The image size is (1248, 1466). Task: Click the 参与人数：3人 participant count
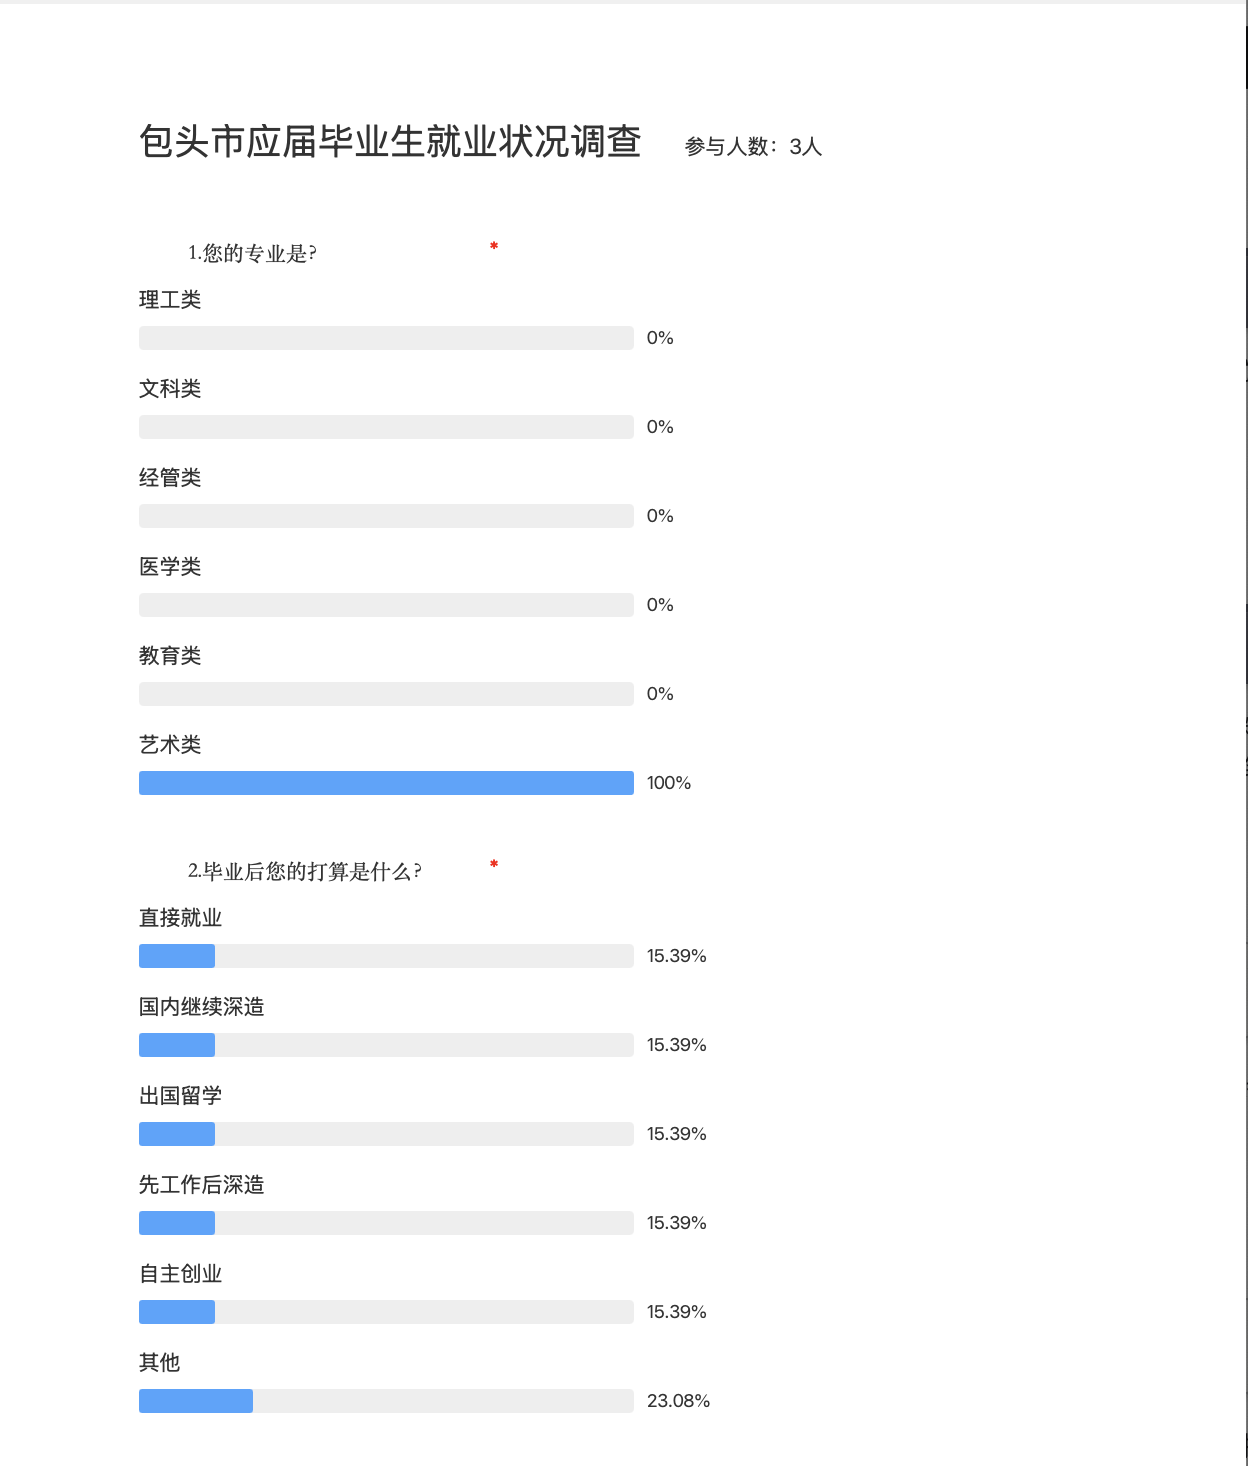[753, 147]
